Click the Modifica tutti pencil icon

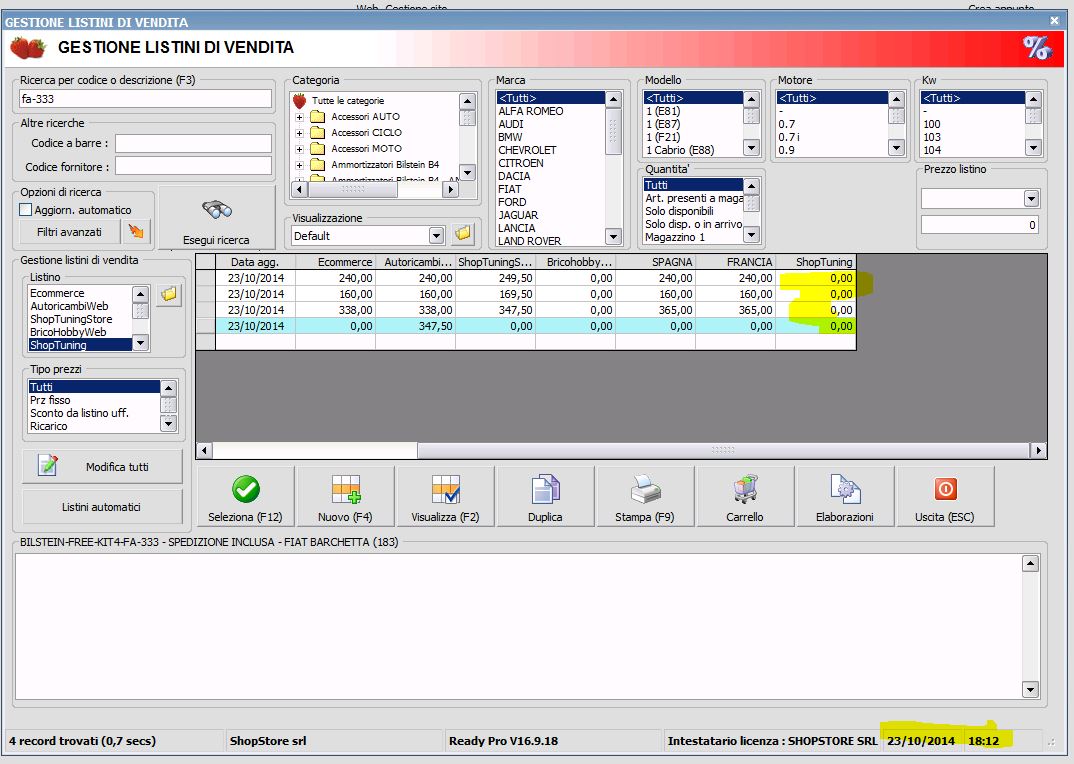[48, 465]
